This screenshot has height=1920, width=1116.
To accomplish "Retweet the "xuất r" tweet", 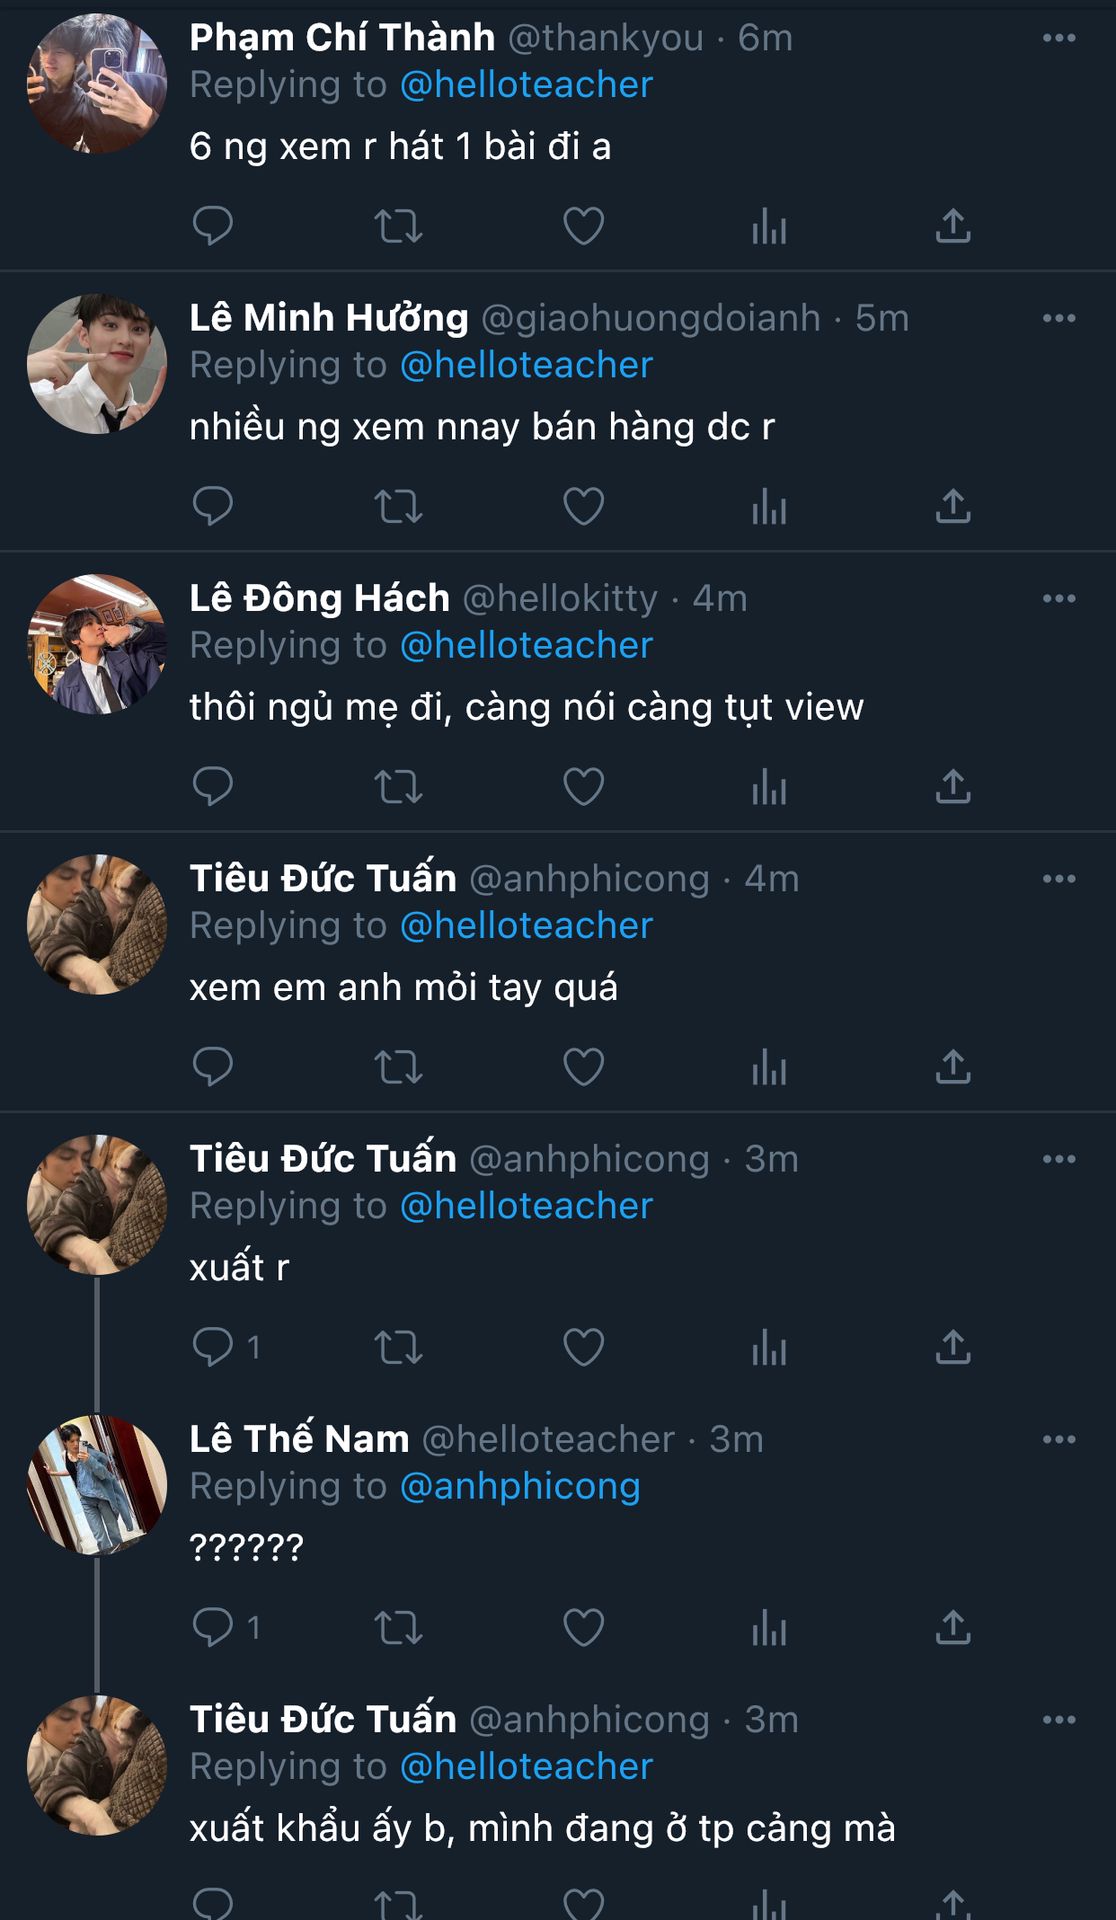I will [398, 1348].
